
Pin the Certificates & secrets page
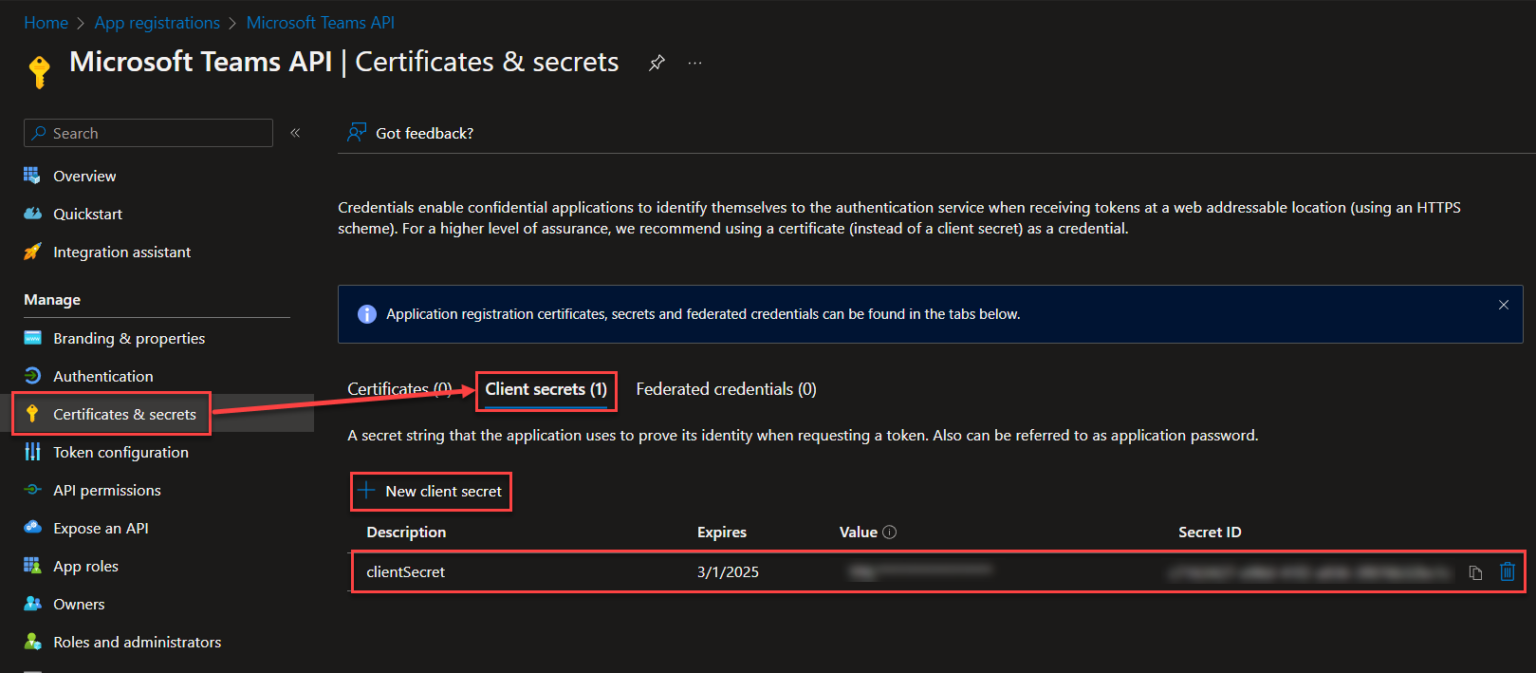(x=656, y=61)
